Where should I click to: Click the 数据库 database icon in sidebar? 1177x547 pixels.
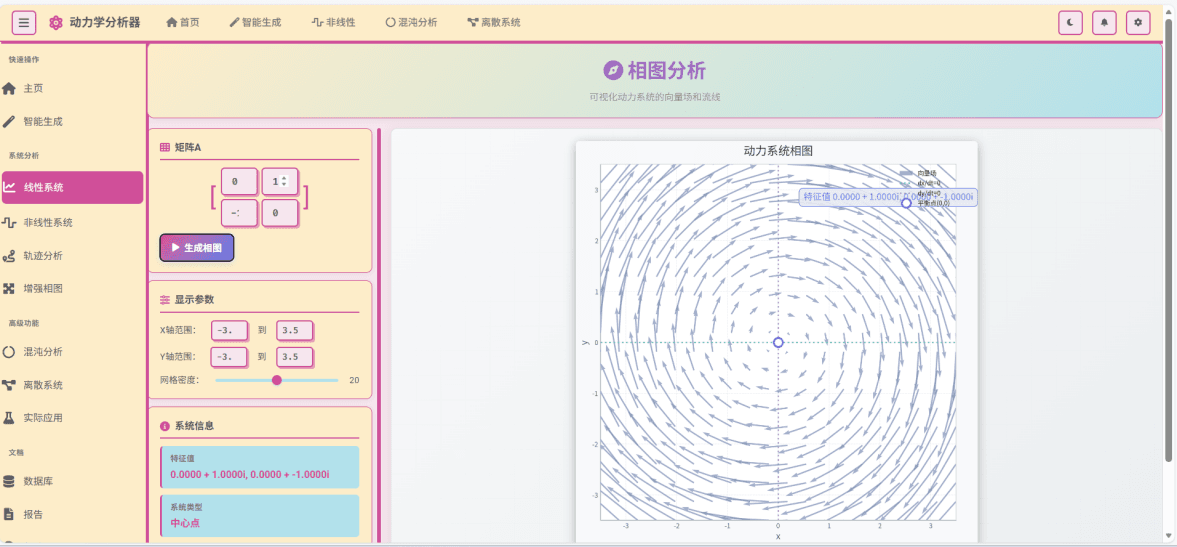[x=9, y=481]
